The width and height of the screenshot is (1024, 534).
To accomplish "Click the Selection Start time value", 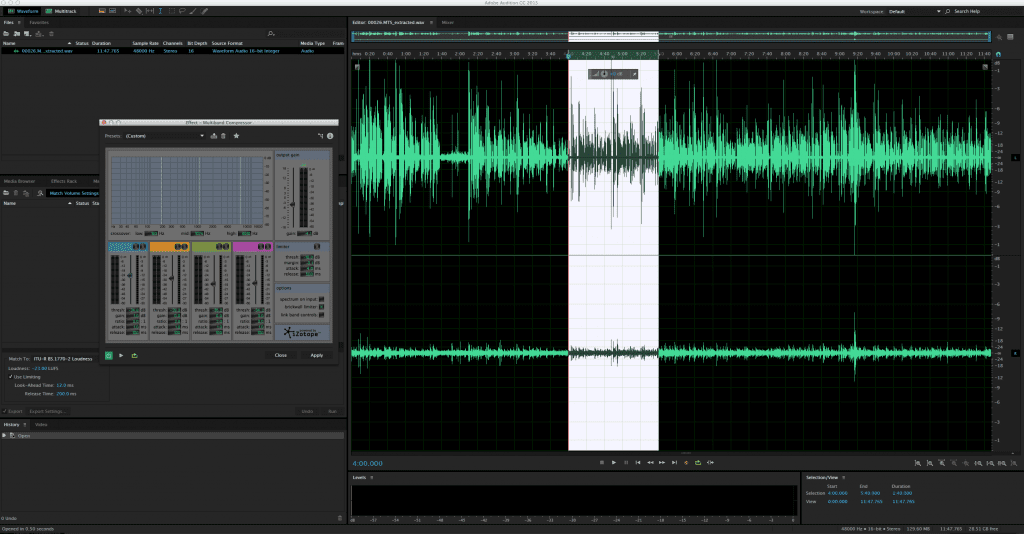I will [837, 493].
